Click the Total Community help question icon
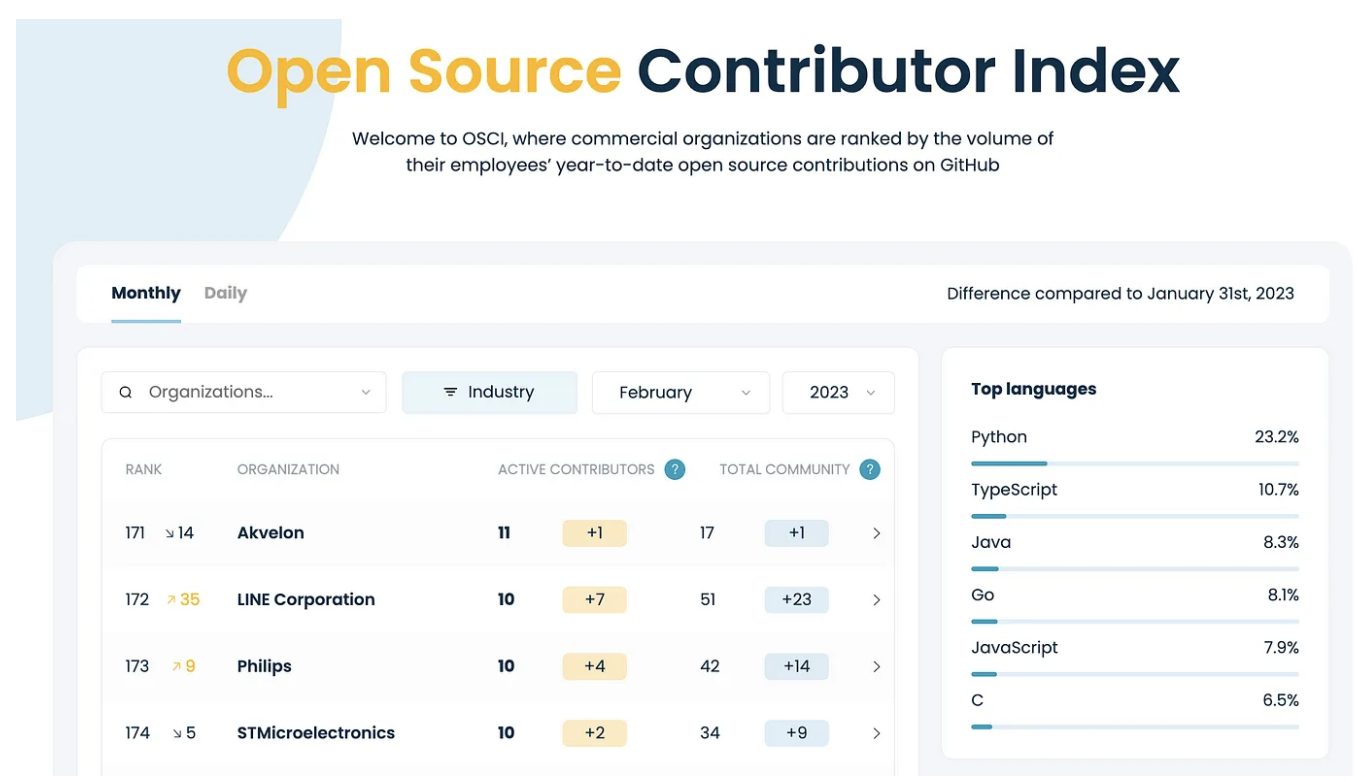The height and width of the screenshot is (782, 1370). click(870, 469)
